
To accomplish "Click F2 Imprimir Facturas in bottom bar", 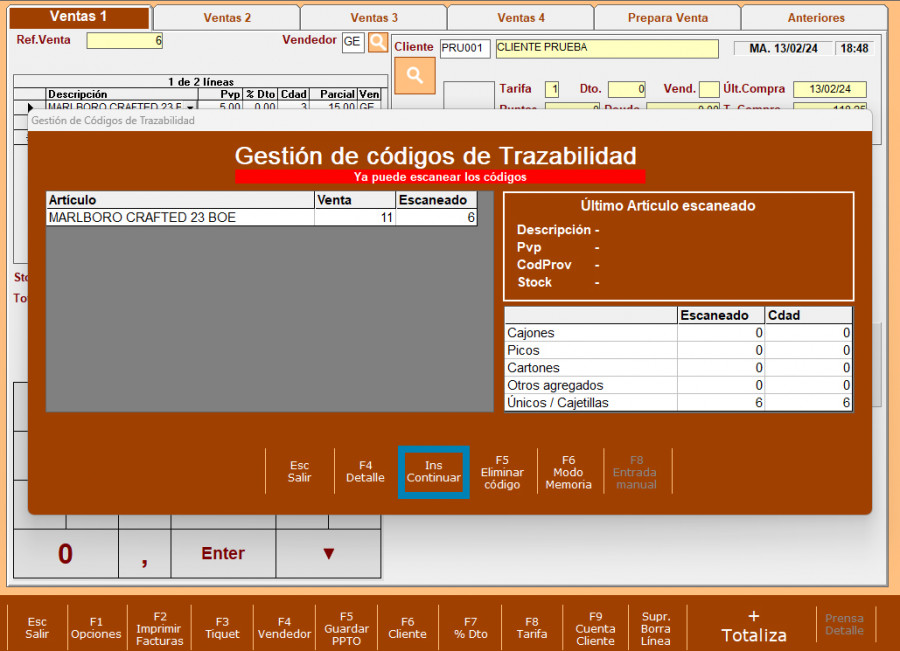I will click(159, 628).
